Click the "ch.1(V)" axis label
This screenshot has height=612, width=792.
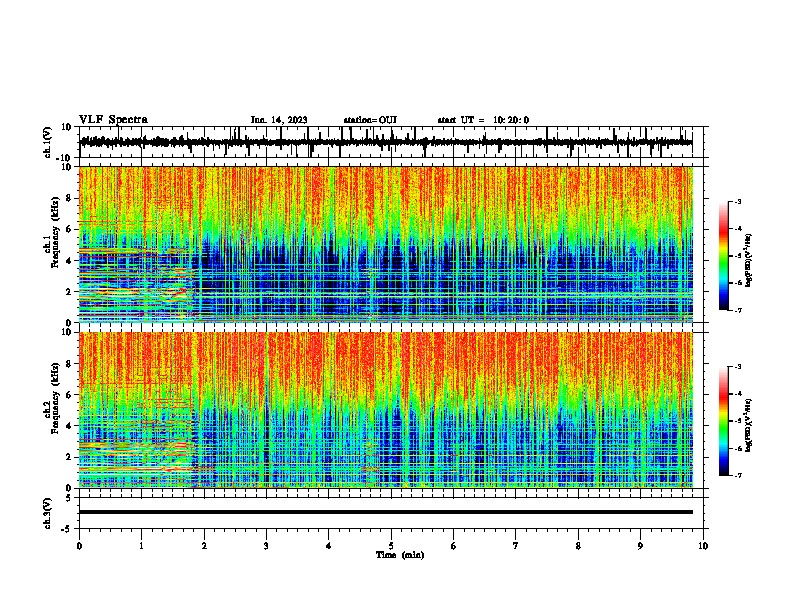point(48,142)
